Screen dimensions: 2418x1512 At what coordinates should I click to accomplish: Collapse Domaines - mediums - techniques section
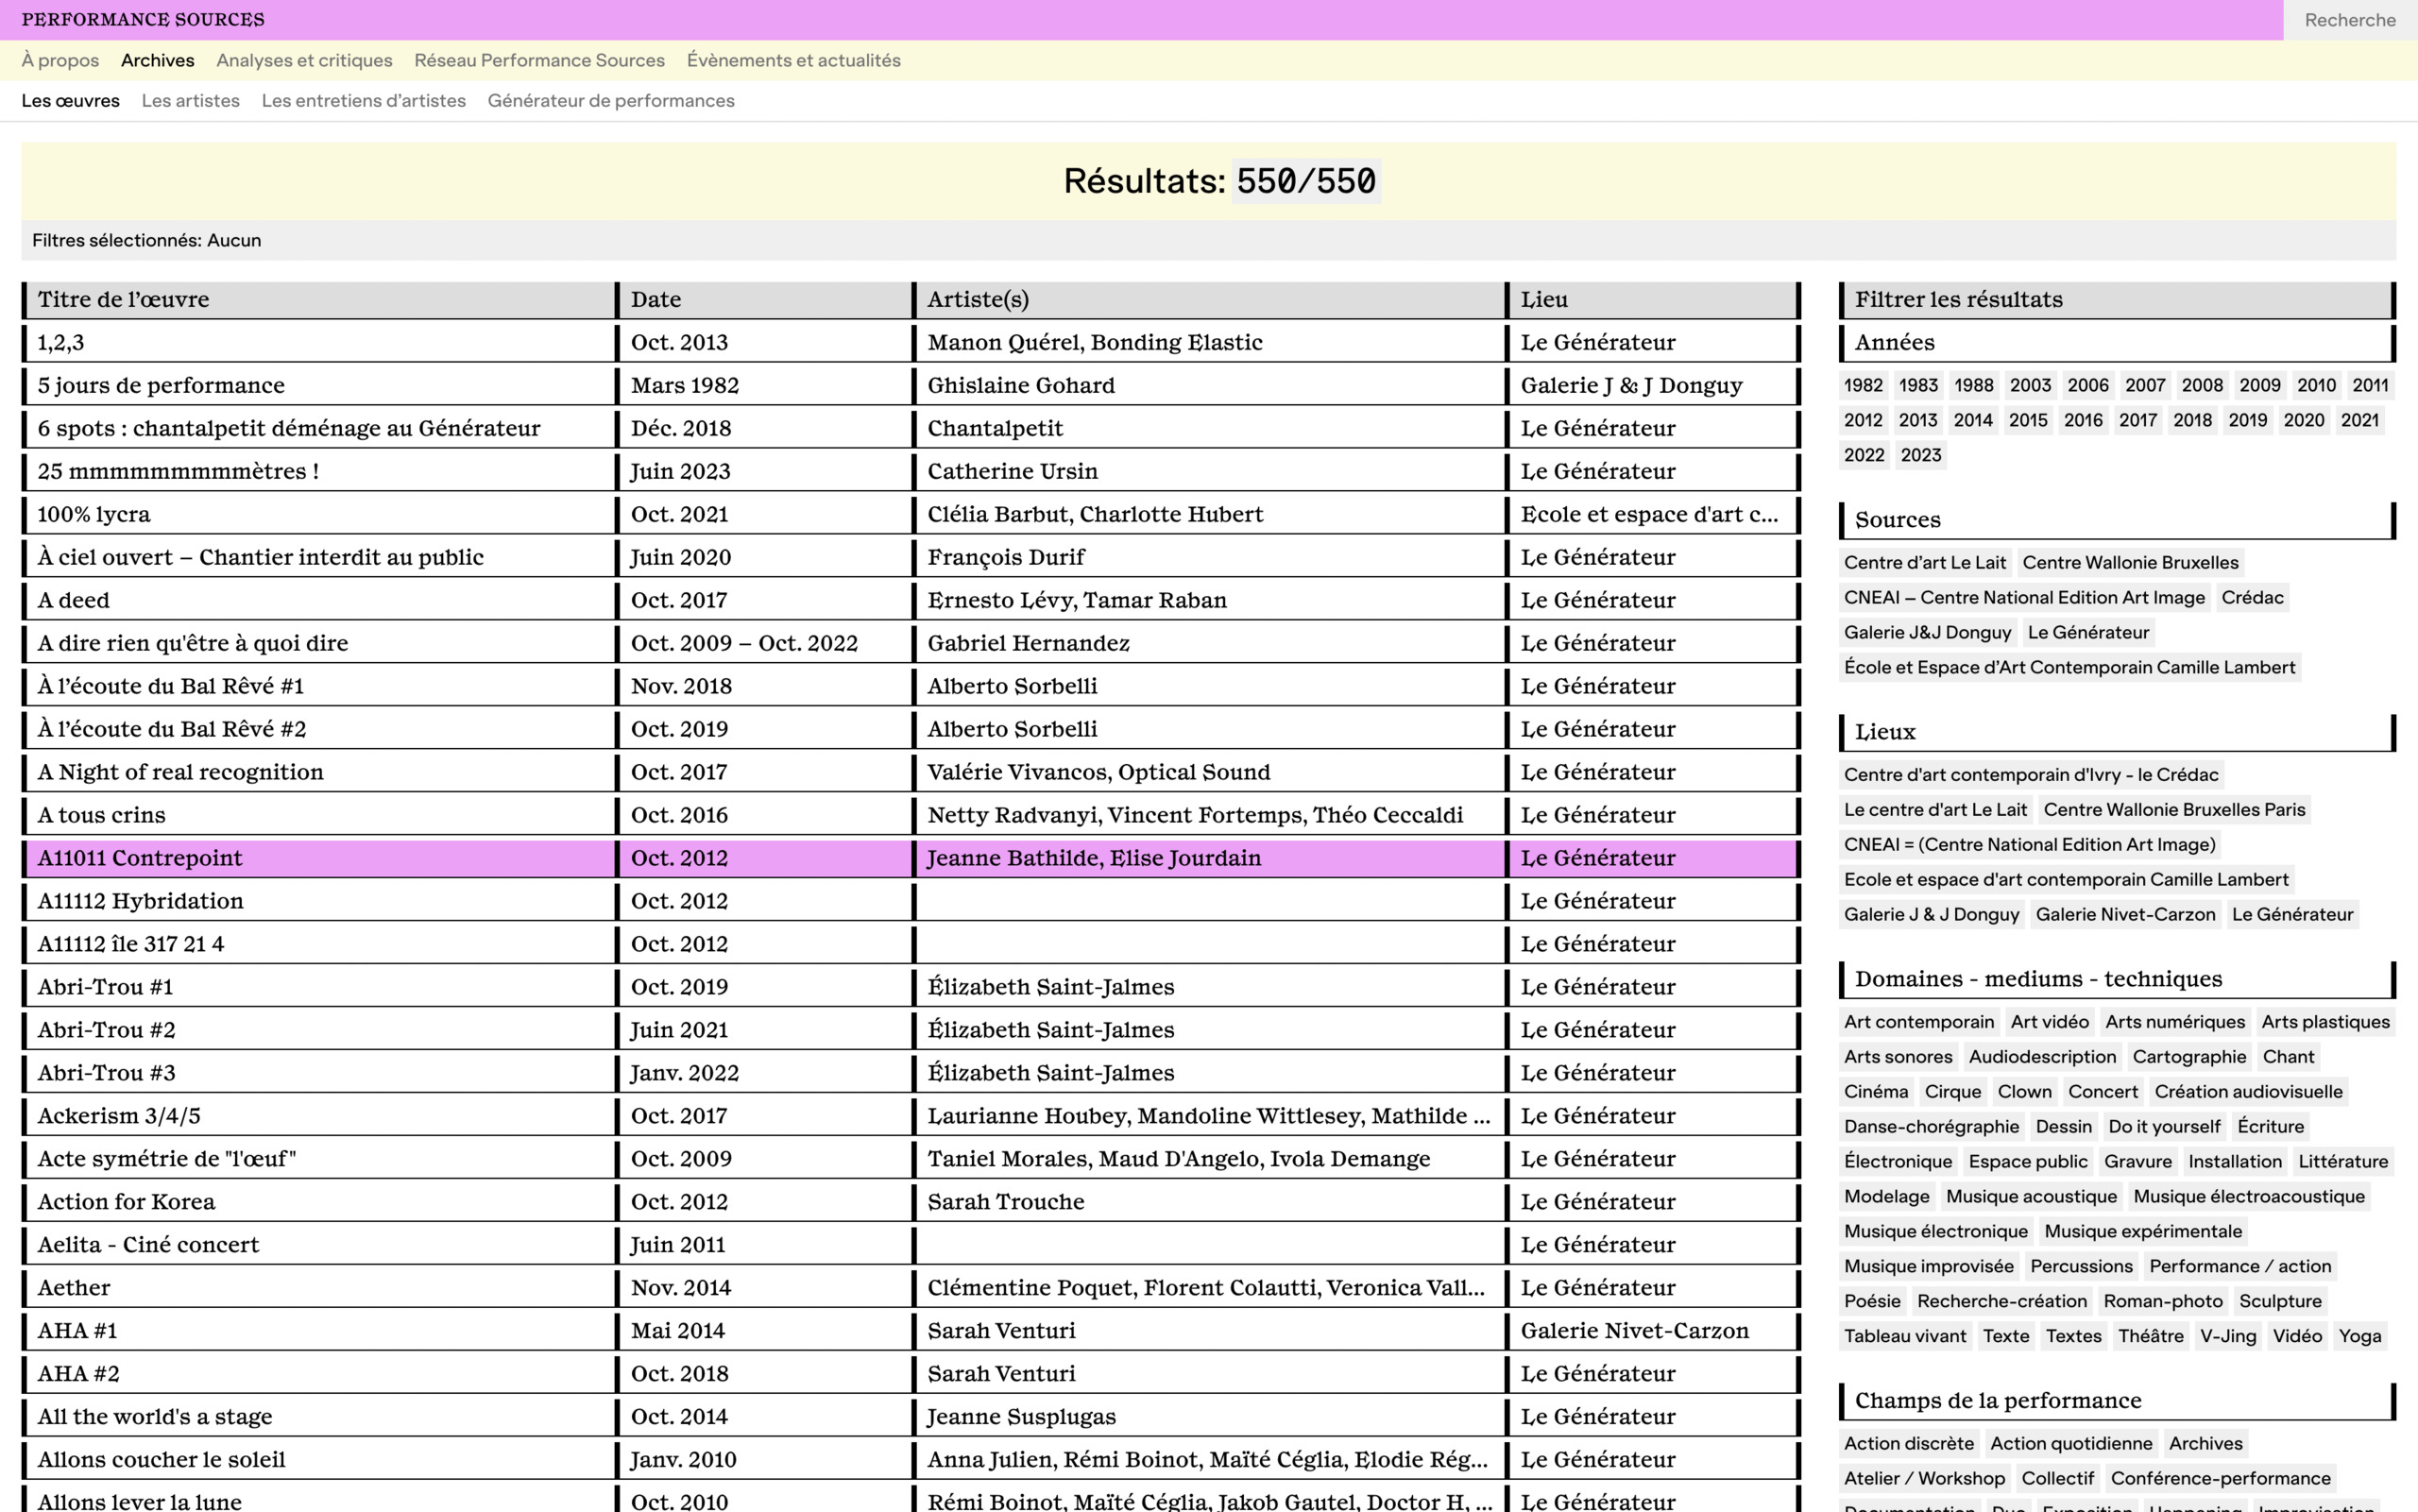2037,979
